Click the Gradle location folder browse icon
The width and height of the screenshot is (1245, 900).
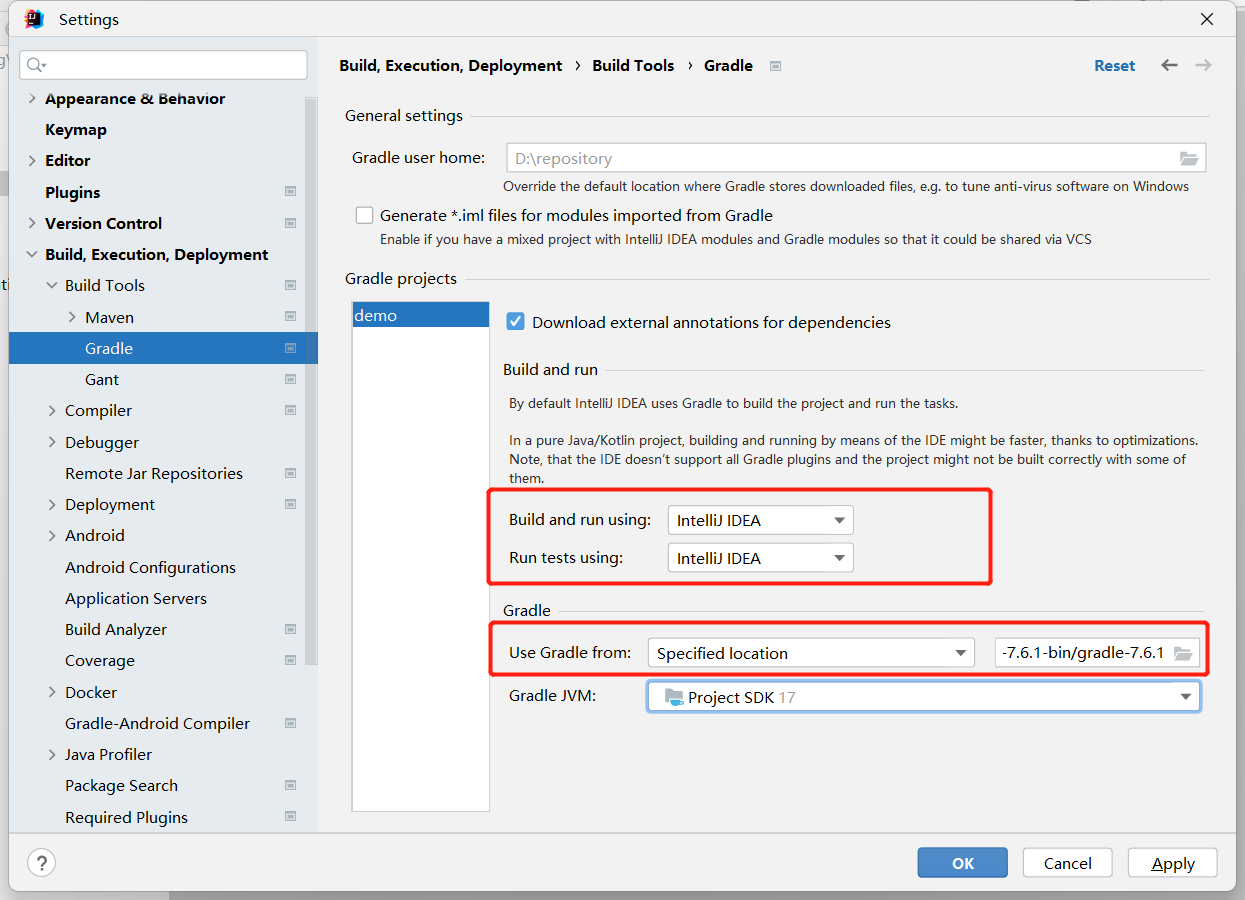(x=1182, y=653)
